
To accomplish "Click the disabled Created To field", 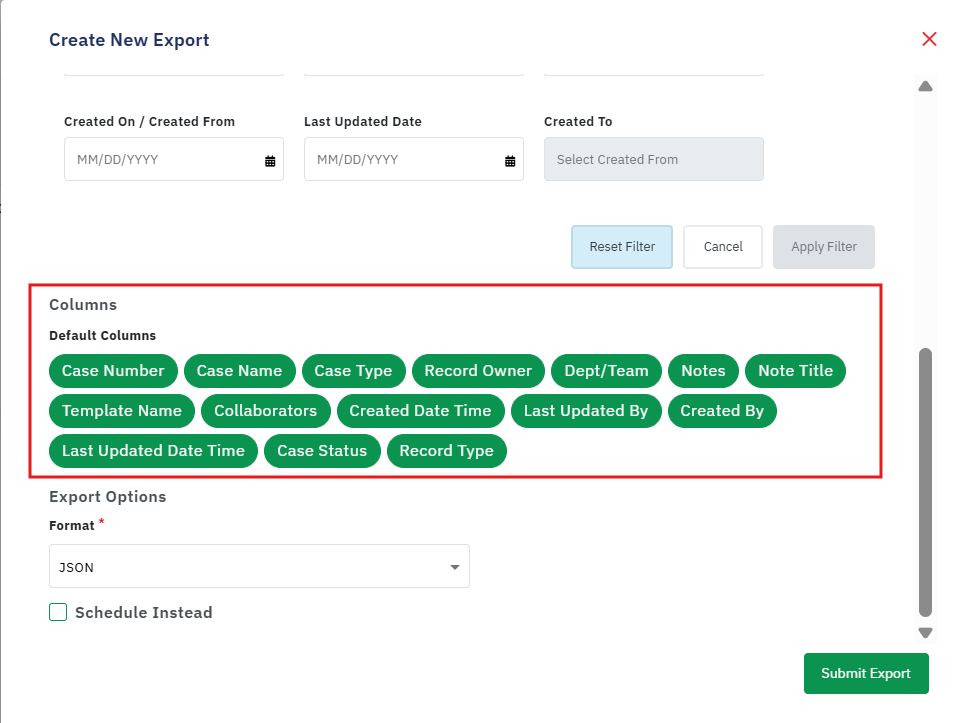I will (654, 159).
